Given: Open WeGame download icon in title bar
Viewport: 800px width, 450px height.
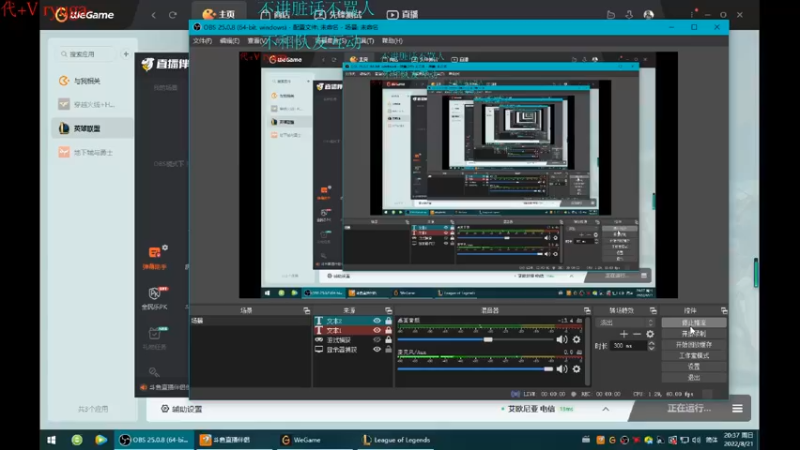Looking at the screenshot, I should click(x=629, y=15).
